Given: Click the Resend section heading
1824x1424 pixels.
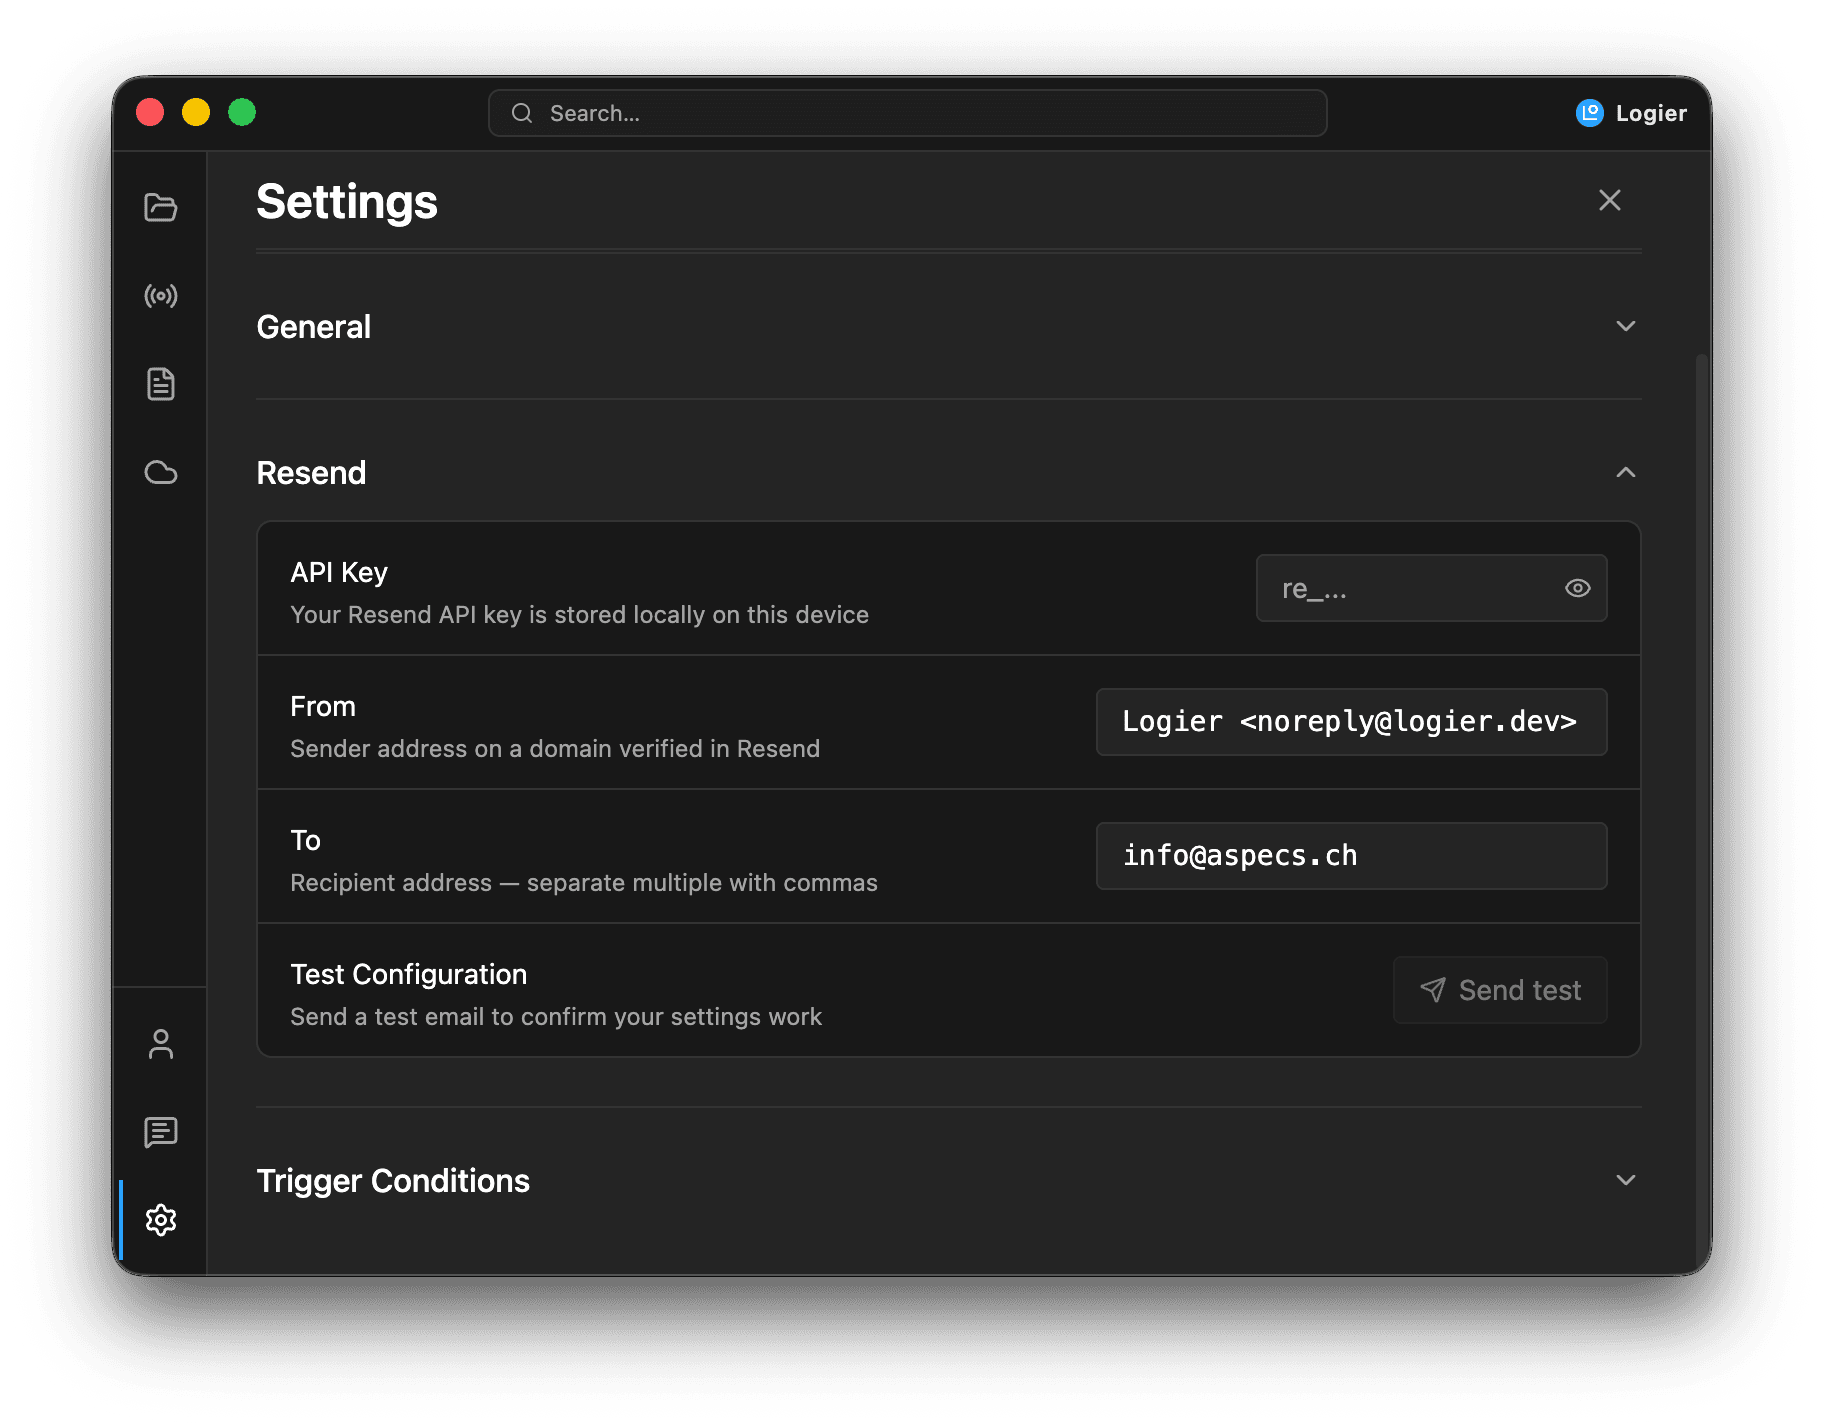Looking at the screenshot, I should coord(311,473).
